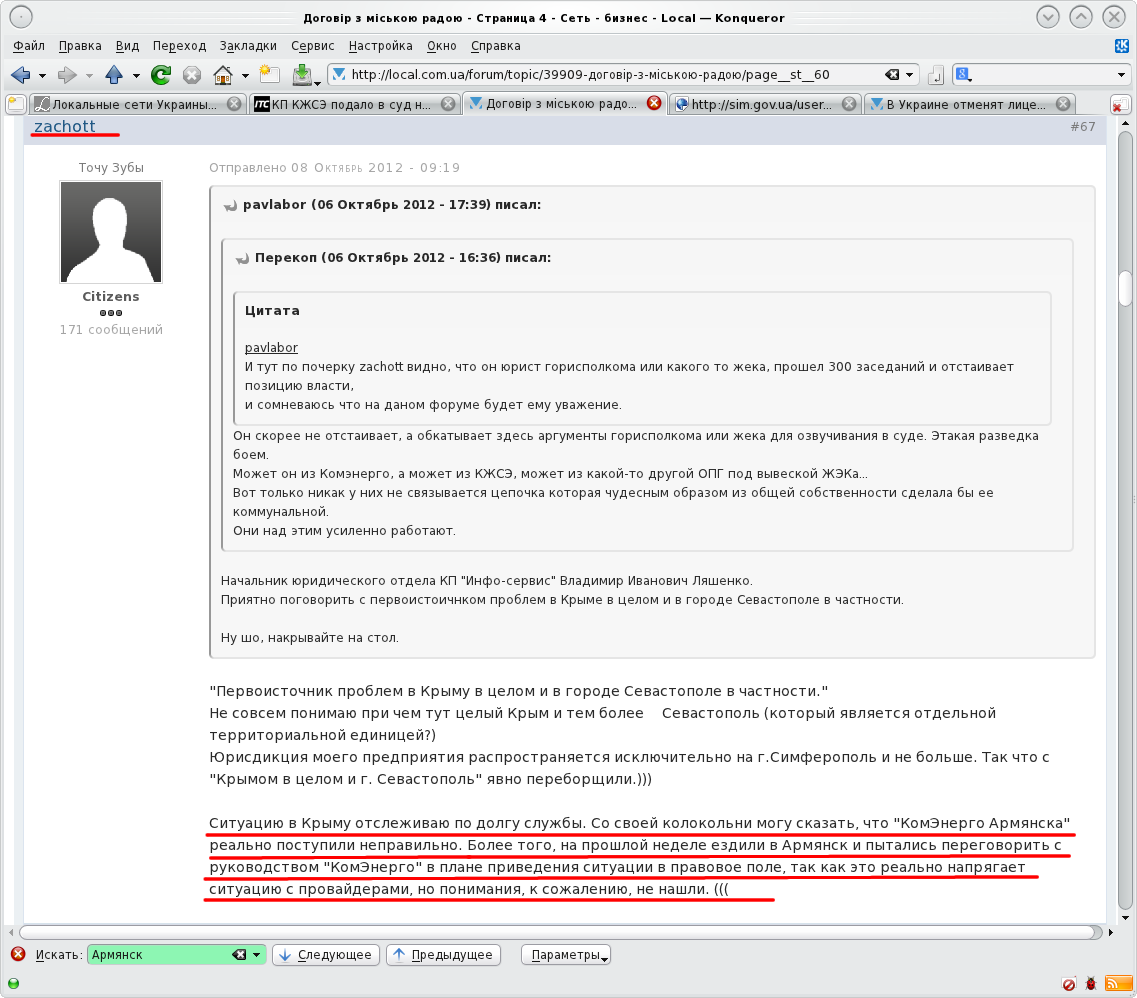1137x998 pixels.
Task: Open the search box dropdown arrow
Action: 1121,75
